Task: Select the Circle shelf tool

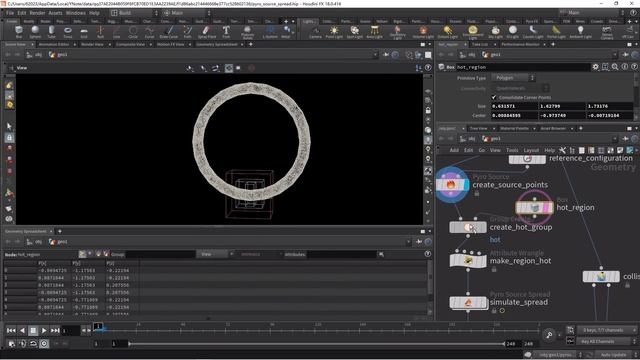Action: [133, 31]
